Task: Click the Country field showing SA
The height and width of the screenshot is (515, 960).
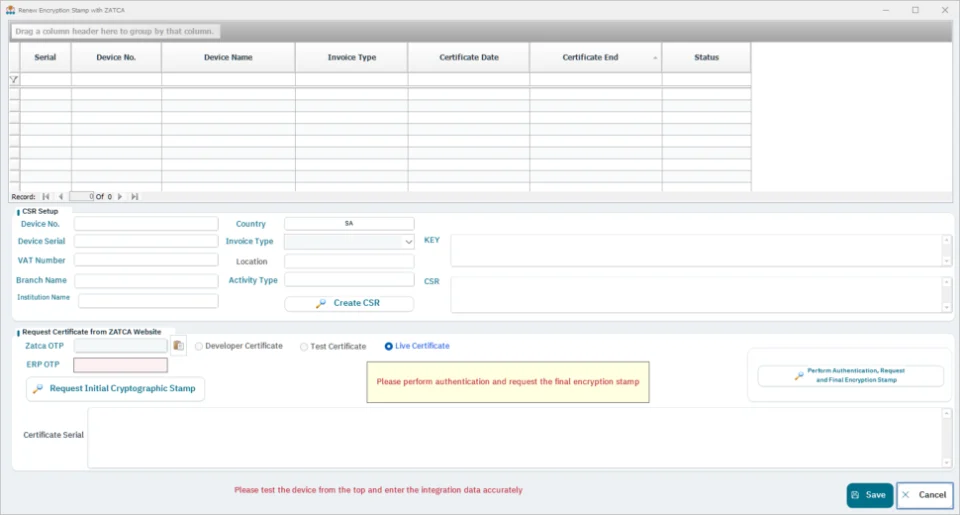Action: click(x=349, y=224)
